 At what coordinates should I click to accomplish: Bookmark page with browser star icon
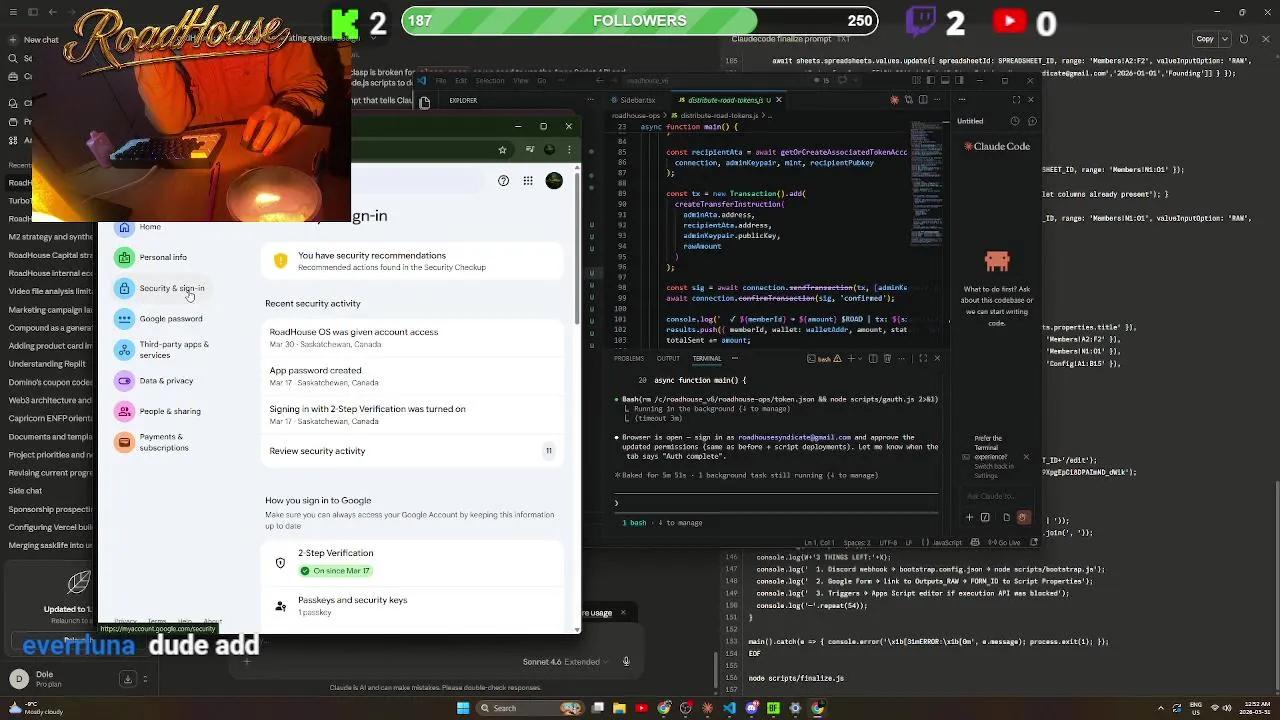click(x=503, y=150)
